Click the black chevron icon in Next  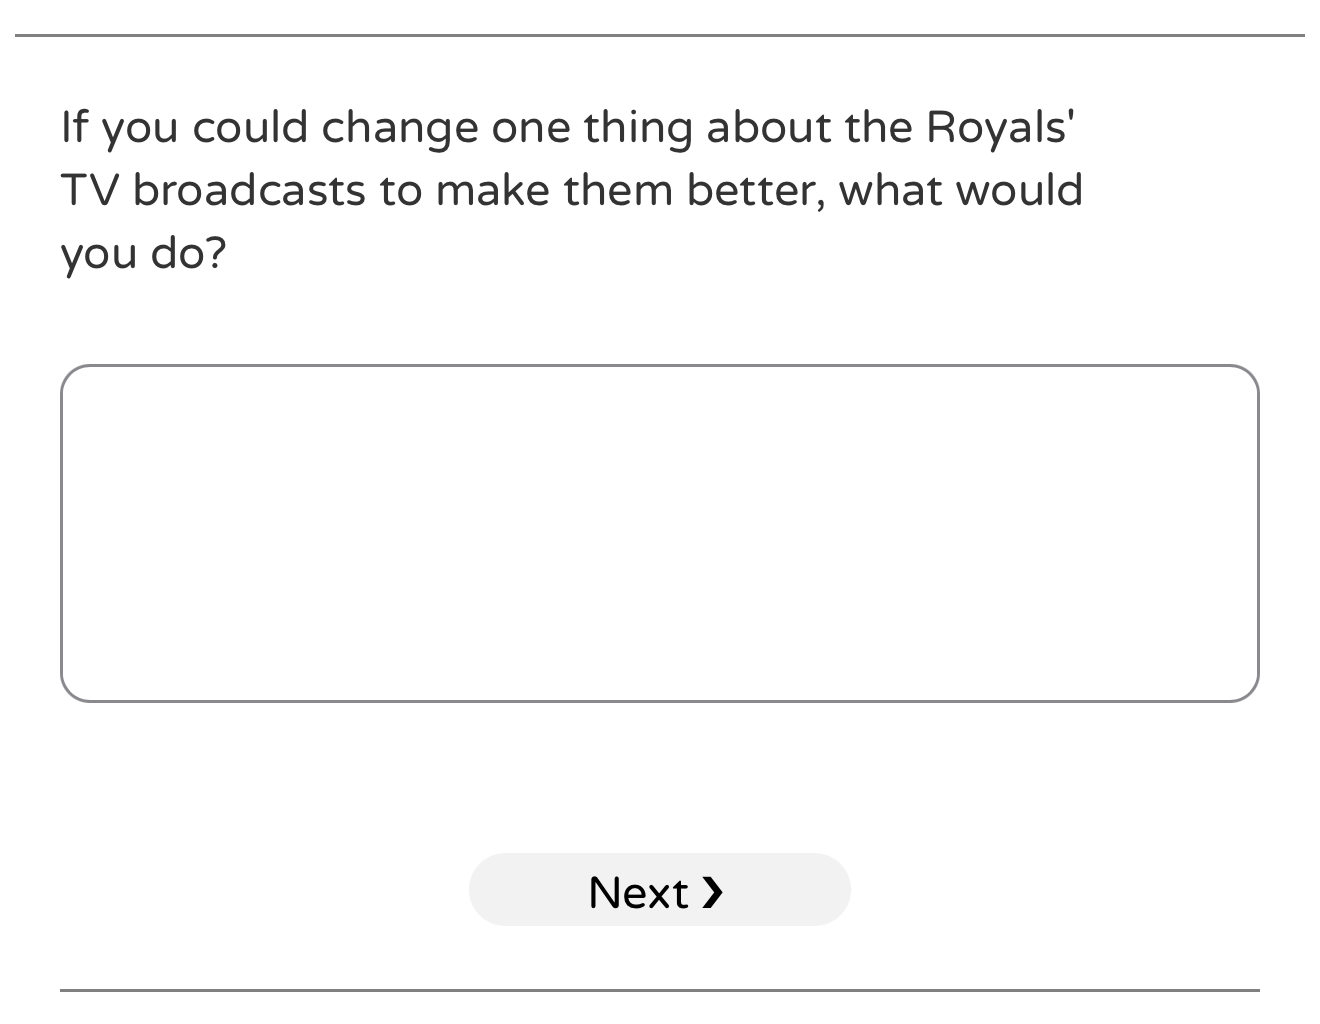712,891
